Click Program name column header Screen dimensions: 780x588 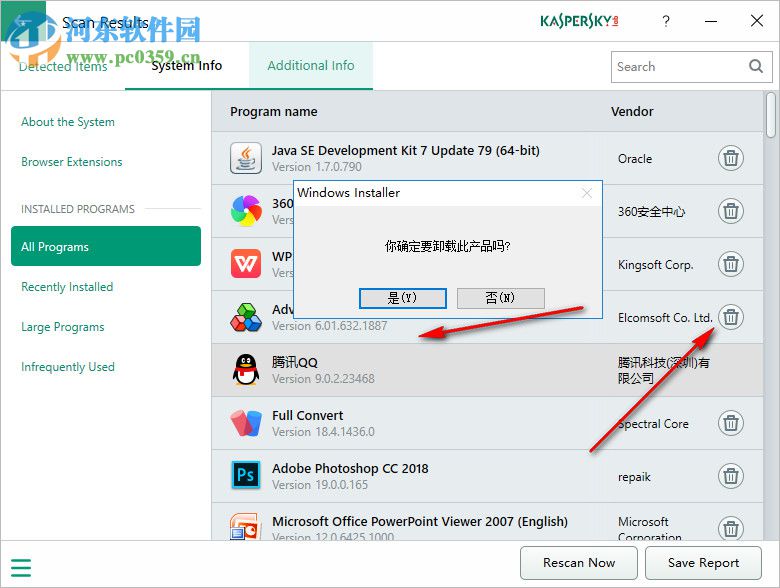[274, 111]
